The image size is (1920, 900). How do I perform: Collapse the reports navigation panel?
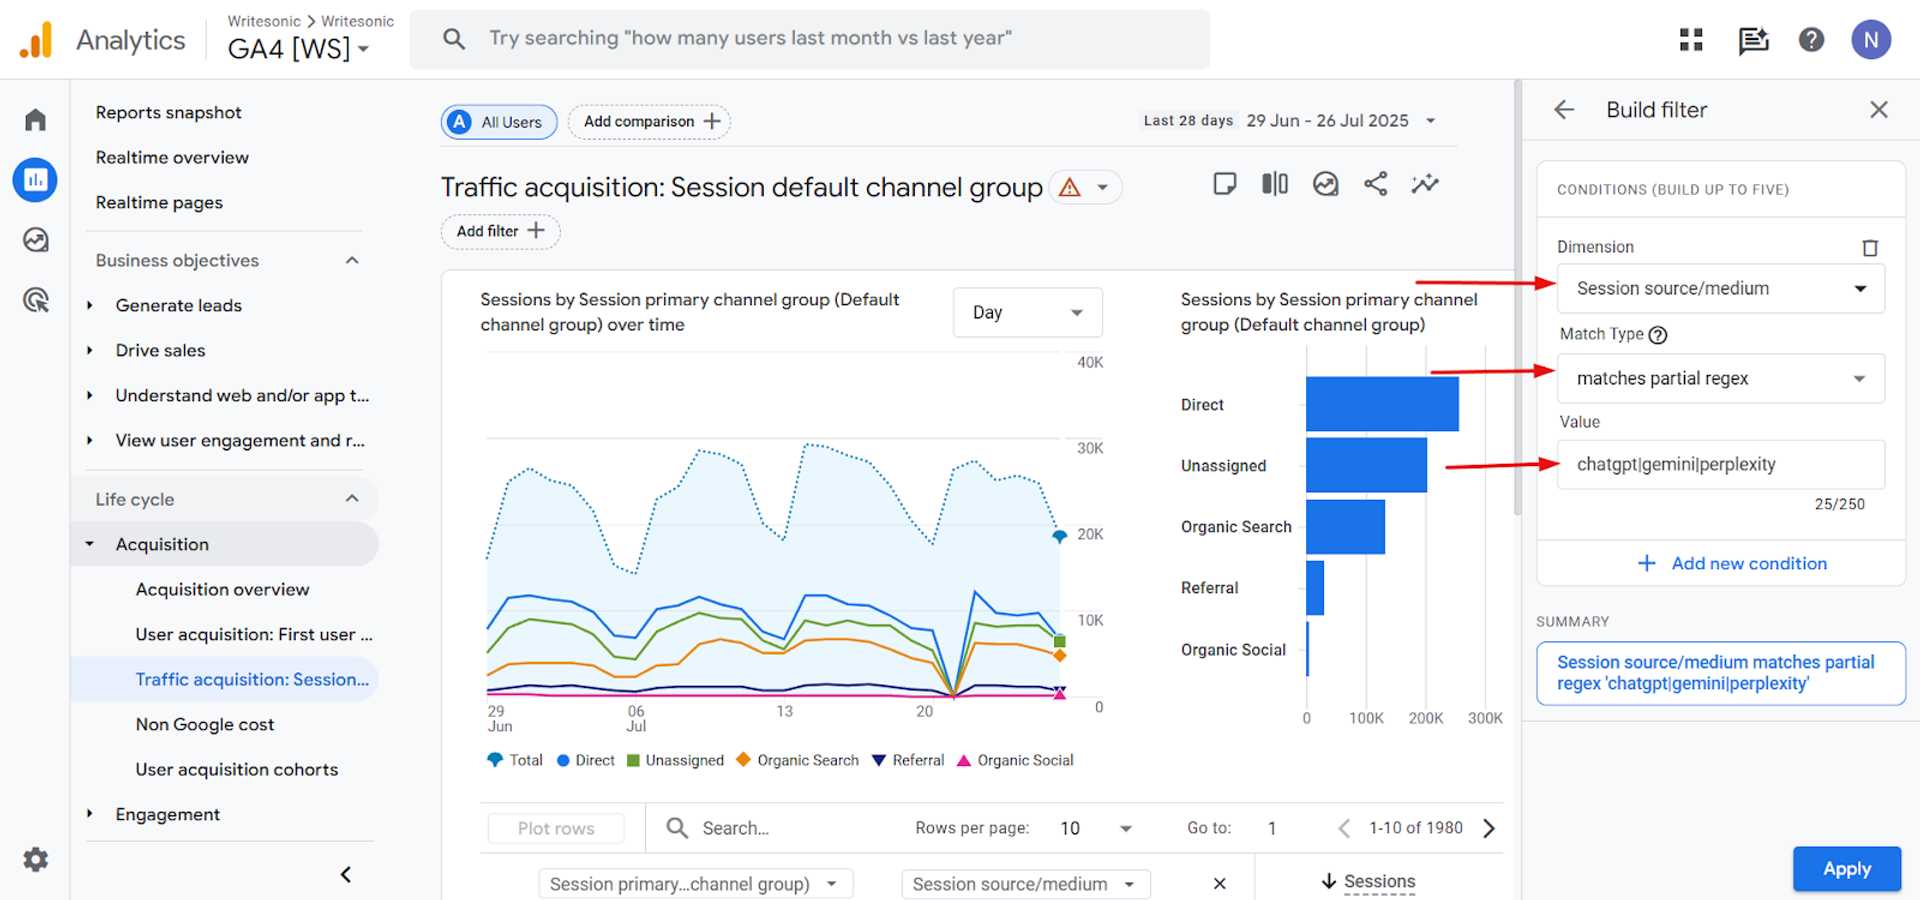point(346,875)
